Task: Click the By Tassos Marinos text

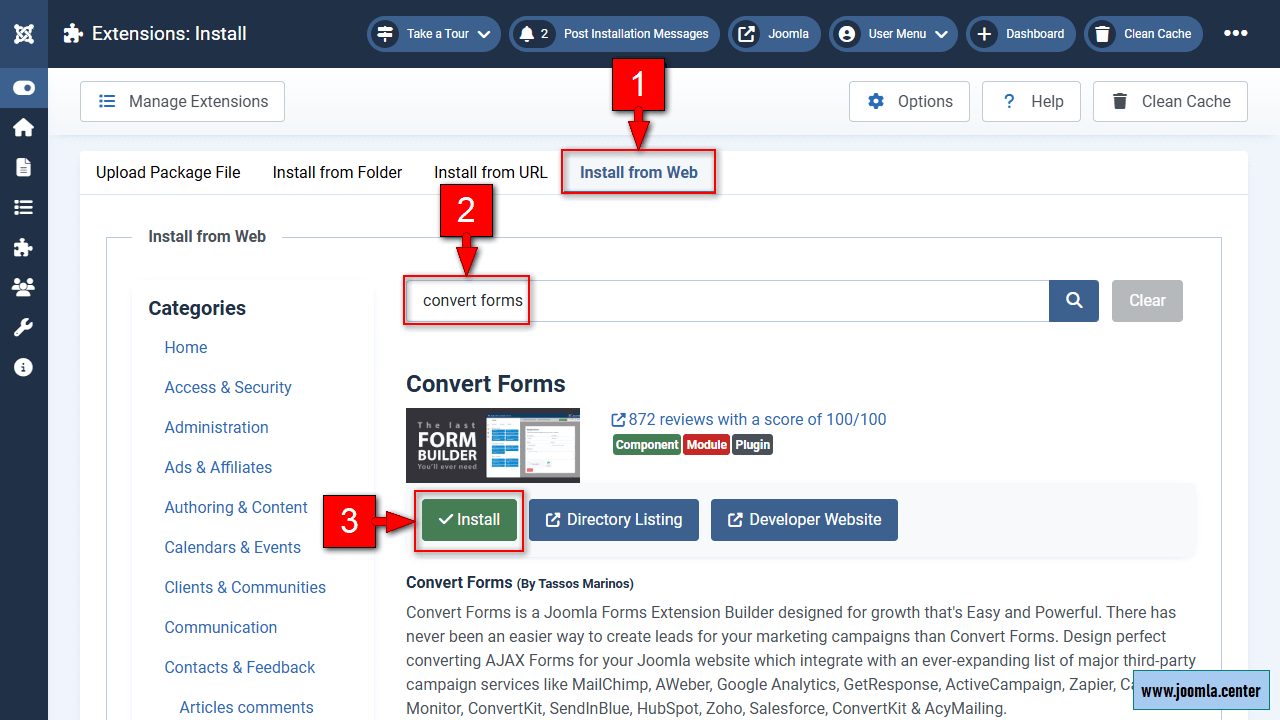Action: coord(576,583)
